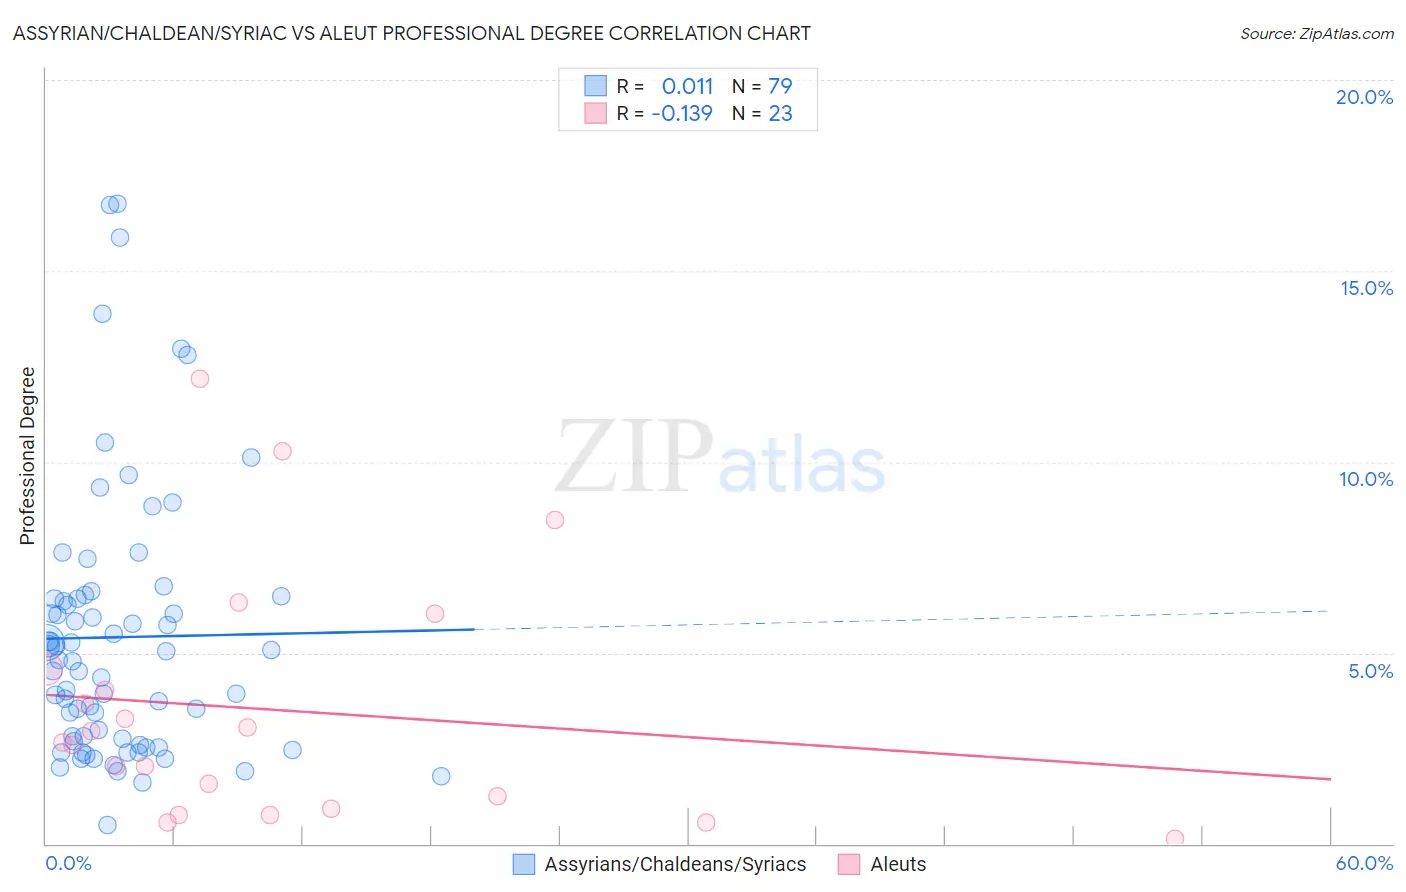Click the Professional Degree axis label
Image resolution: width=1406 pixels, height=892 pixels.
(x=27, y=456)
